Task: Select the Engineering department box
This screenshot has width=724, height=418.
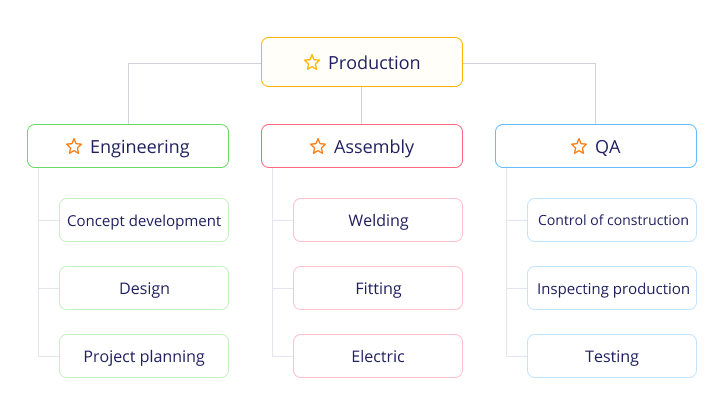Action: pyautogui.click(x=128, y=146)
